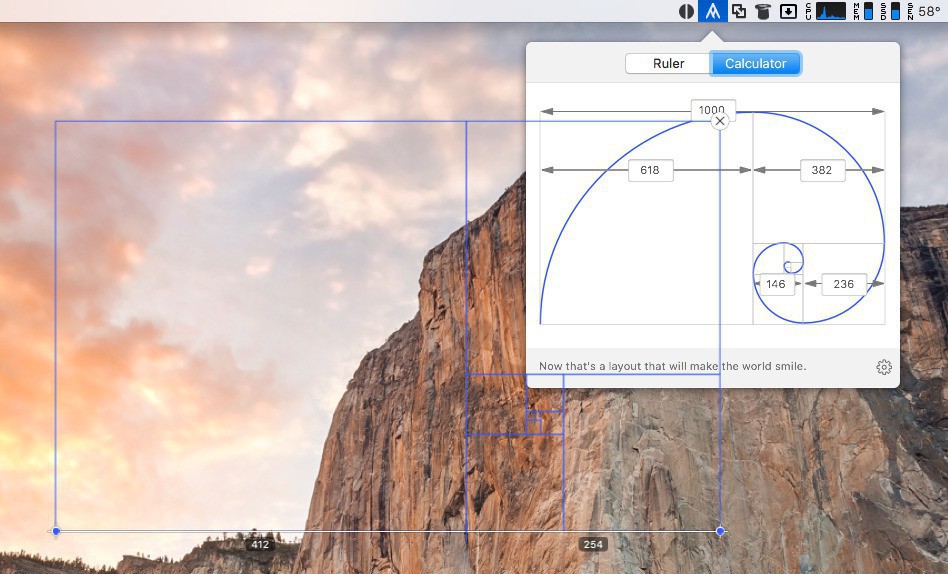Select the Calculator tab

(x=755, y=63)
